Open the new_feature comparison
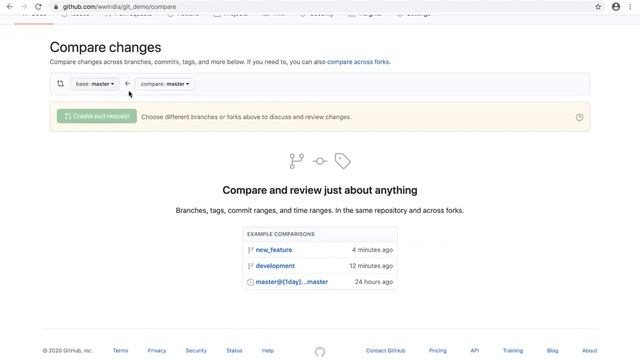The image size is (640, 360). (274, 250)
